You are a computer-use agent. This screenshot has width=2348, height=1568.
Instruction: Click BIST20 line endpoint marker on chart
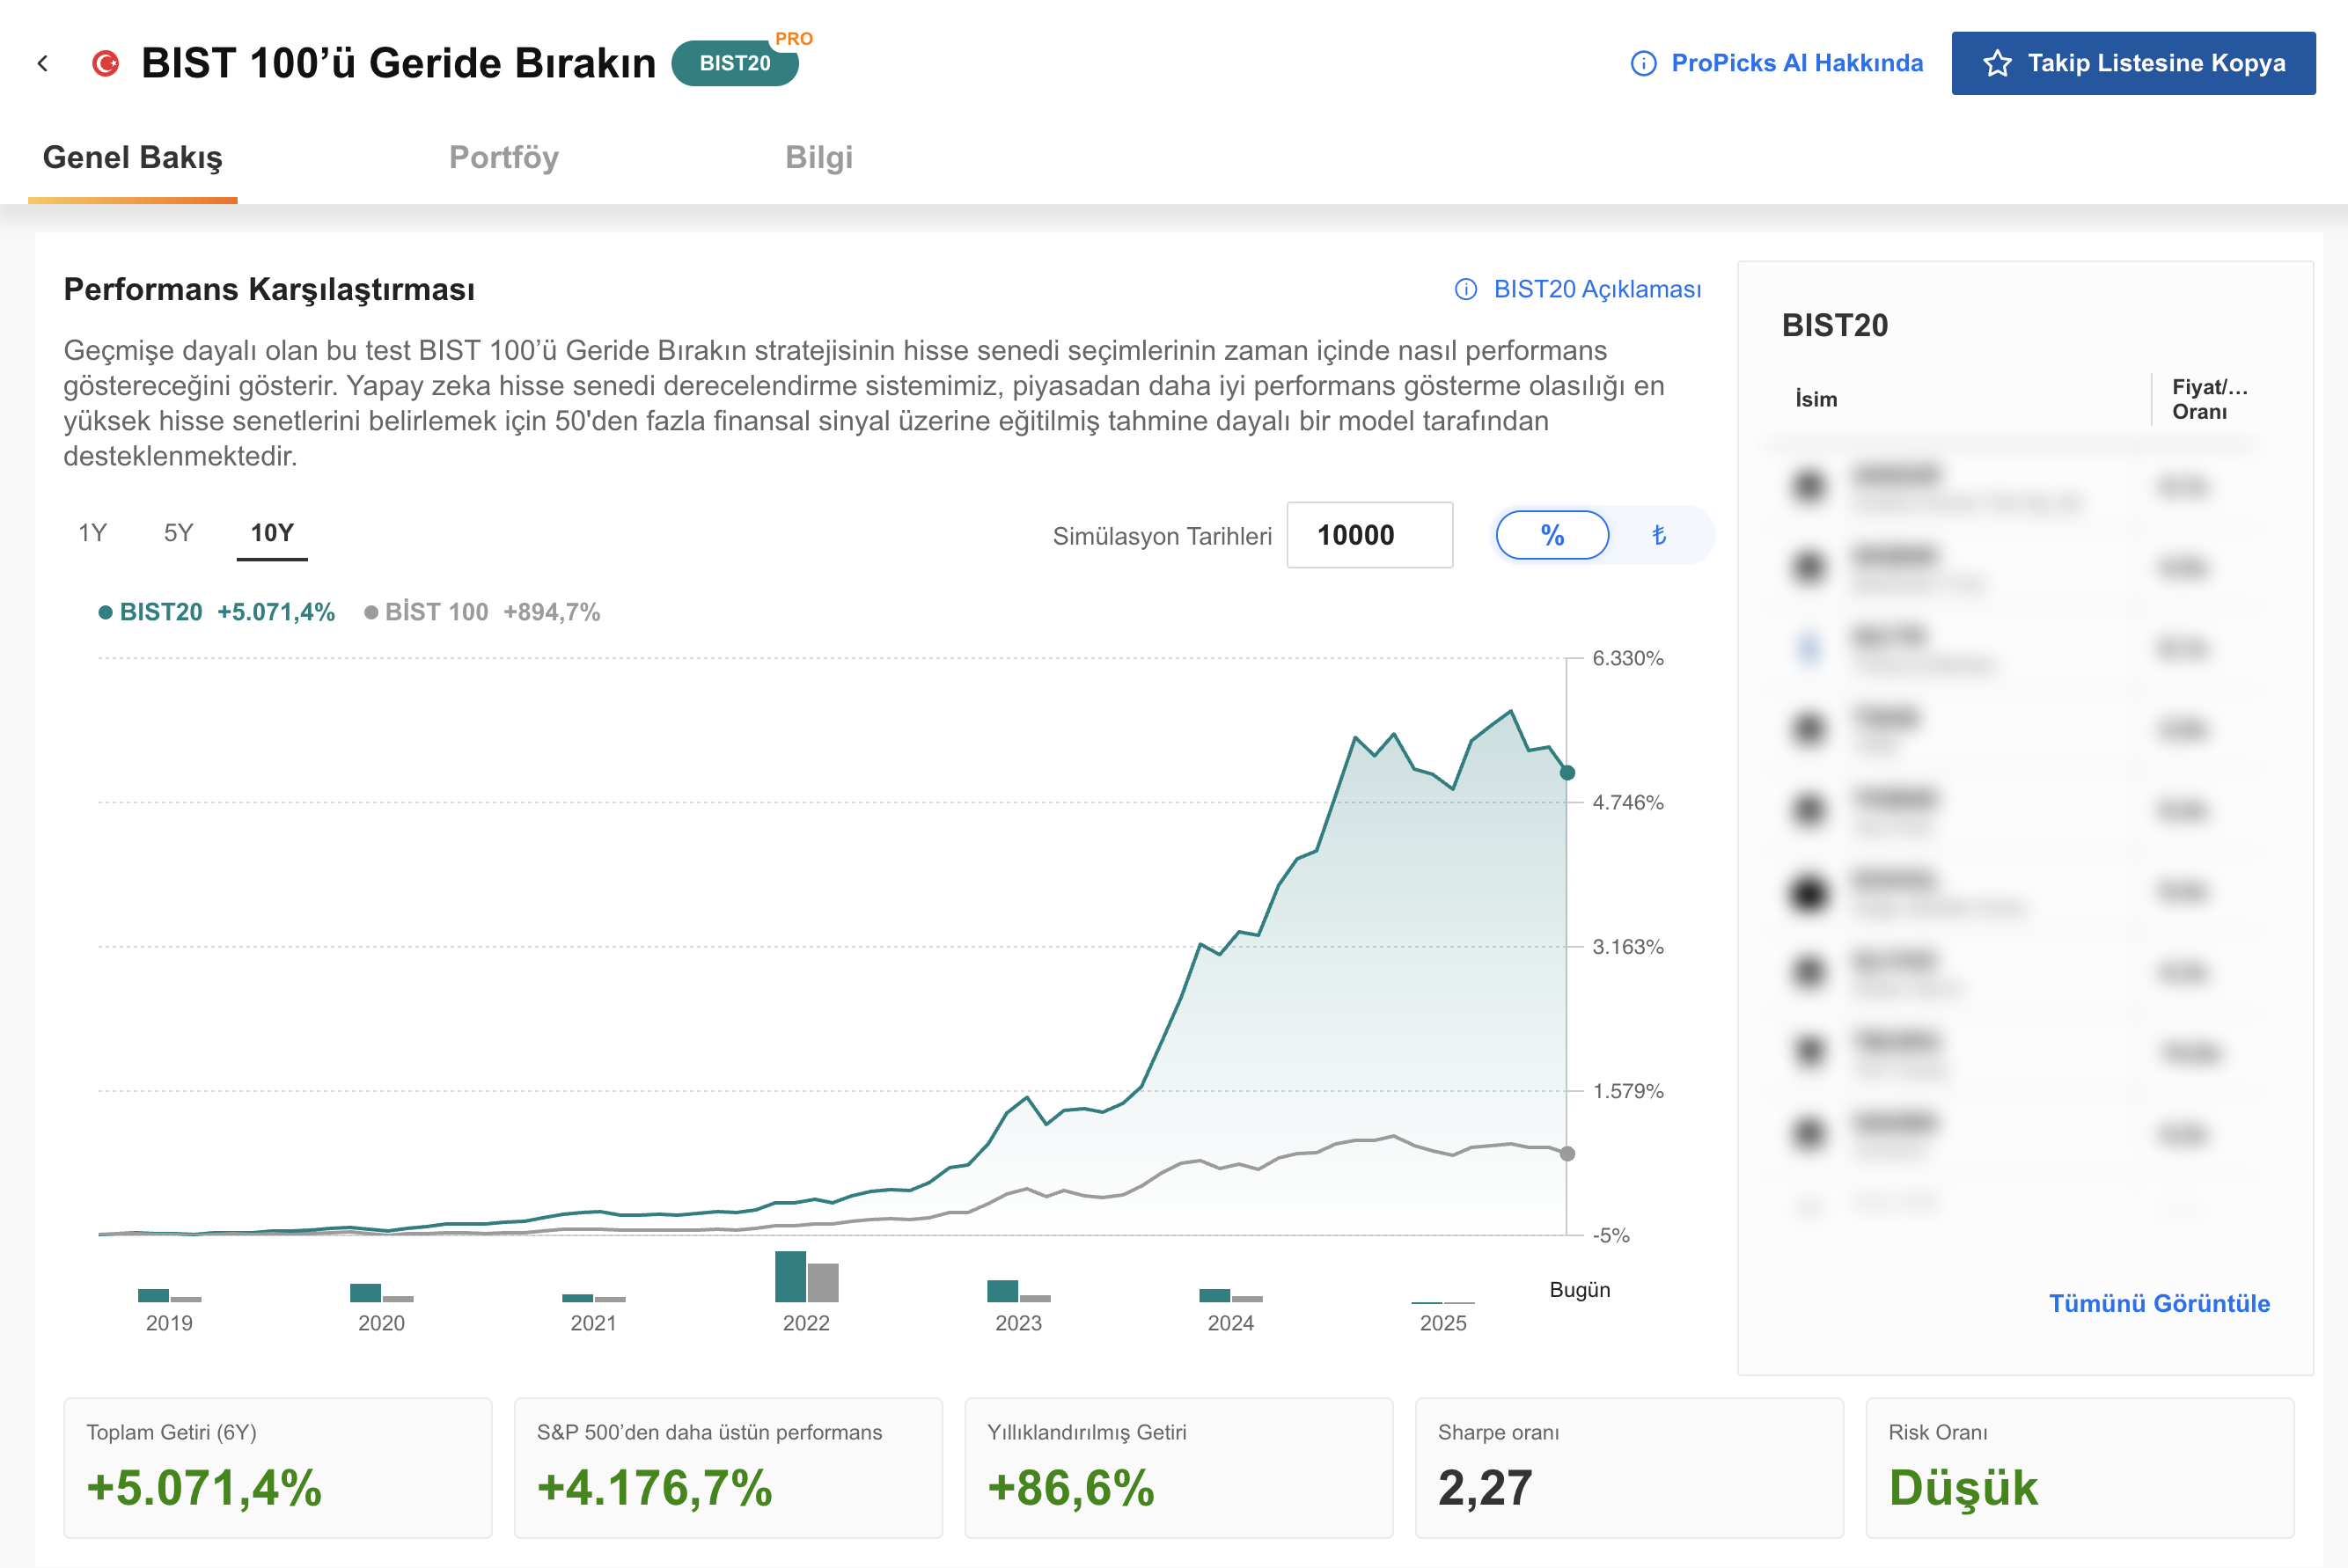point(1567,772)
